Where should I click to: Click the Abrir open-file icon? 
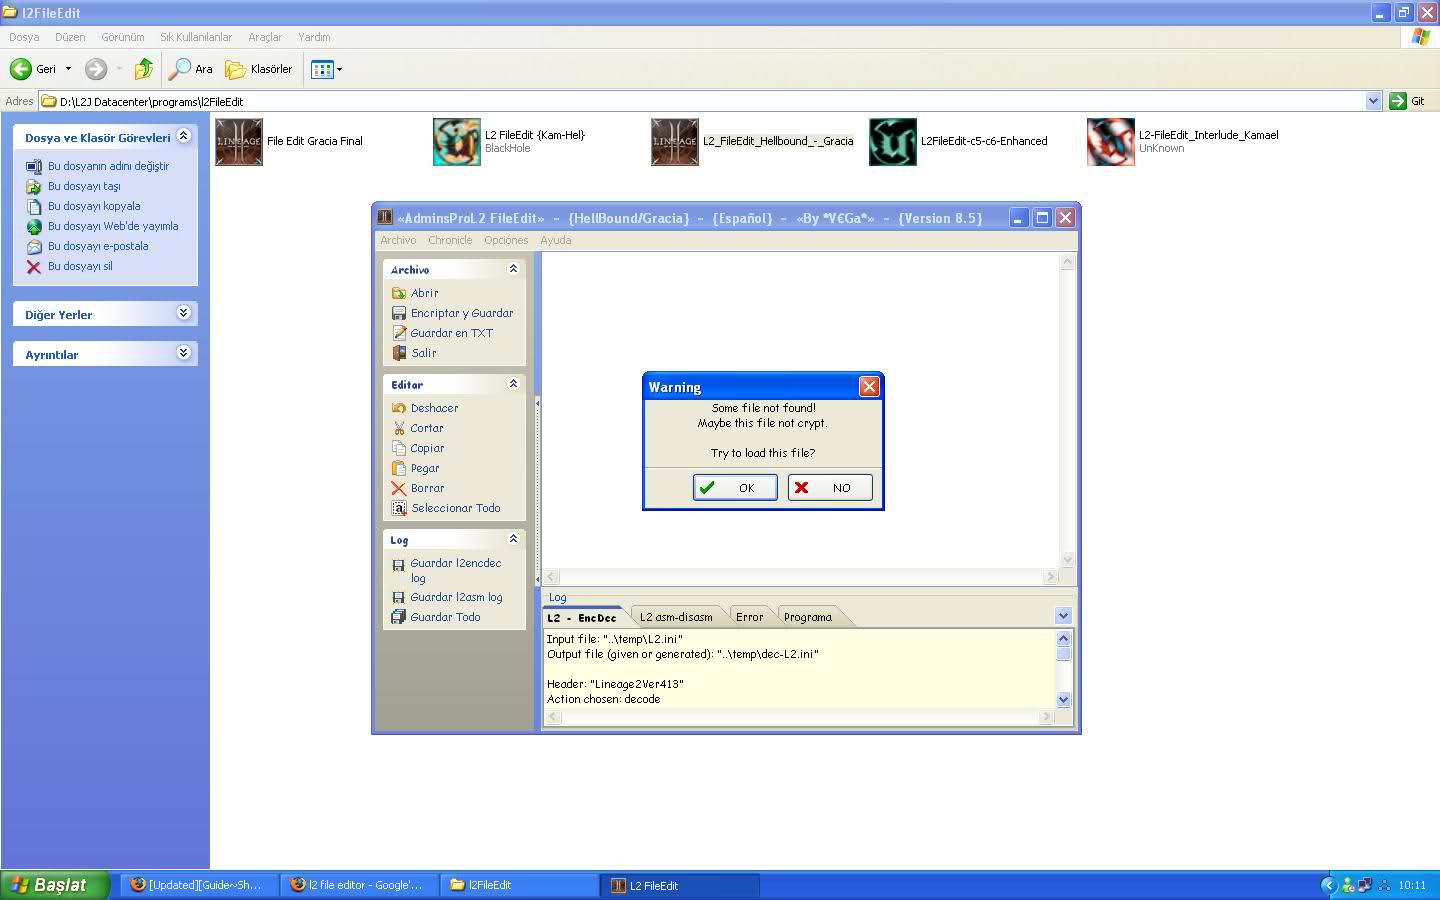click(399, 293)
